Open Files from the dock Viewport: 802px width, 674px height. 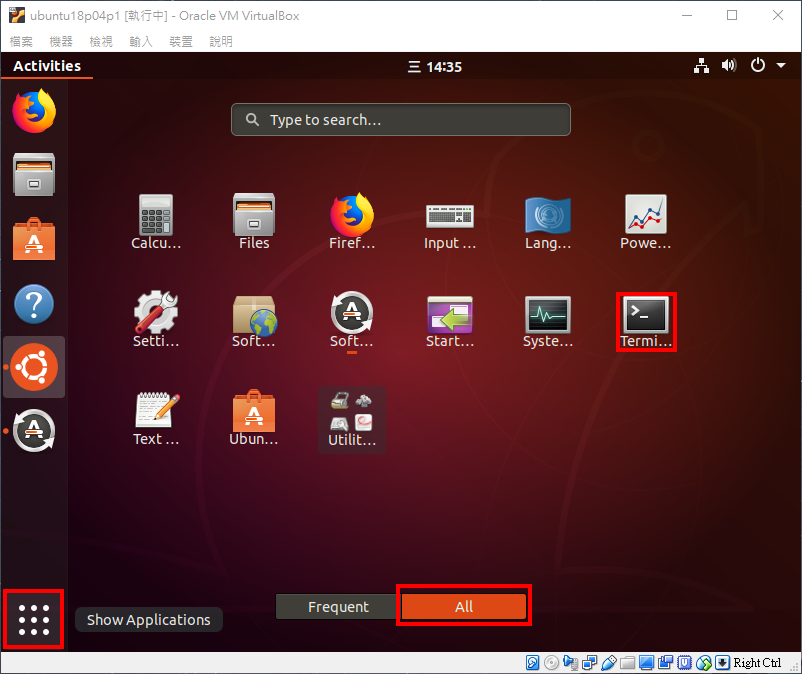[34, 174]
